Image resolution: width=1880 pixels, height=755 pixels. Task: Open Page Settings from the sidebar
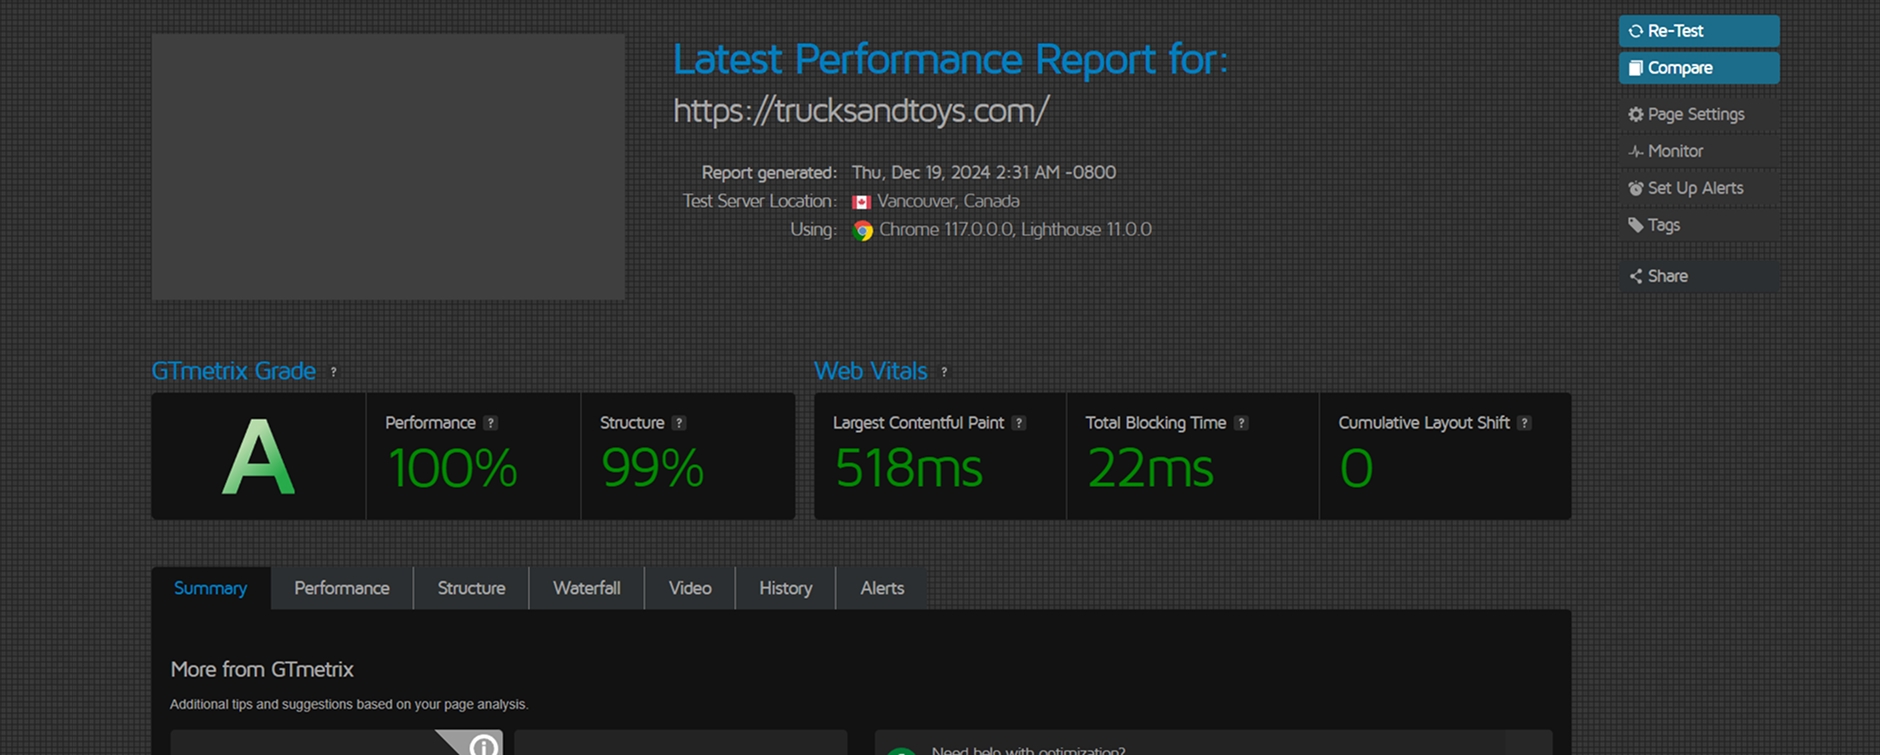[x=1695, y=114]
